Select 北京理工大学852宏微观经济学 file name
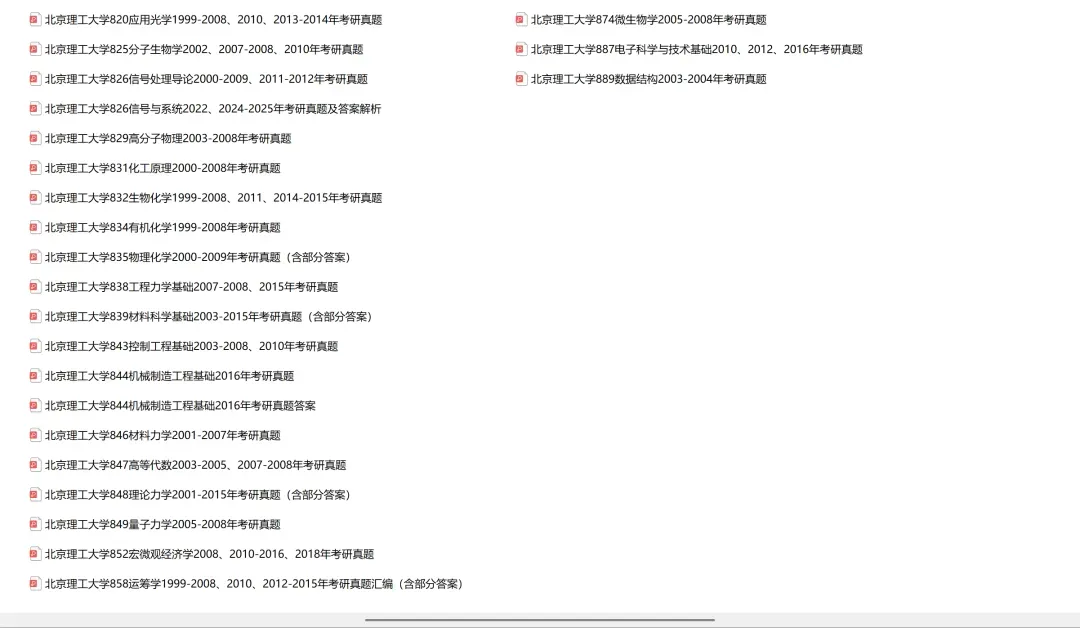This screenshot has width=1080, height=628. (x=209, y=553)
